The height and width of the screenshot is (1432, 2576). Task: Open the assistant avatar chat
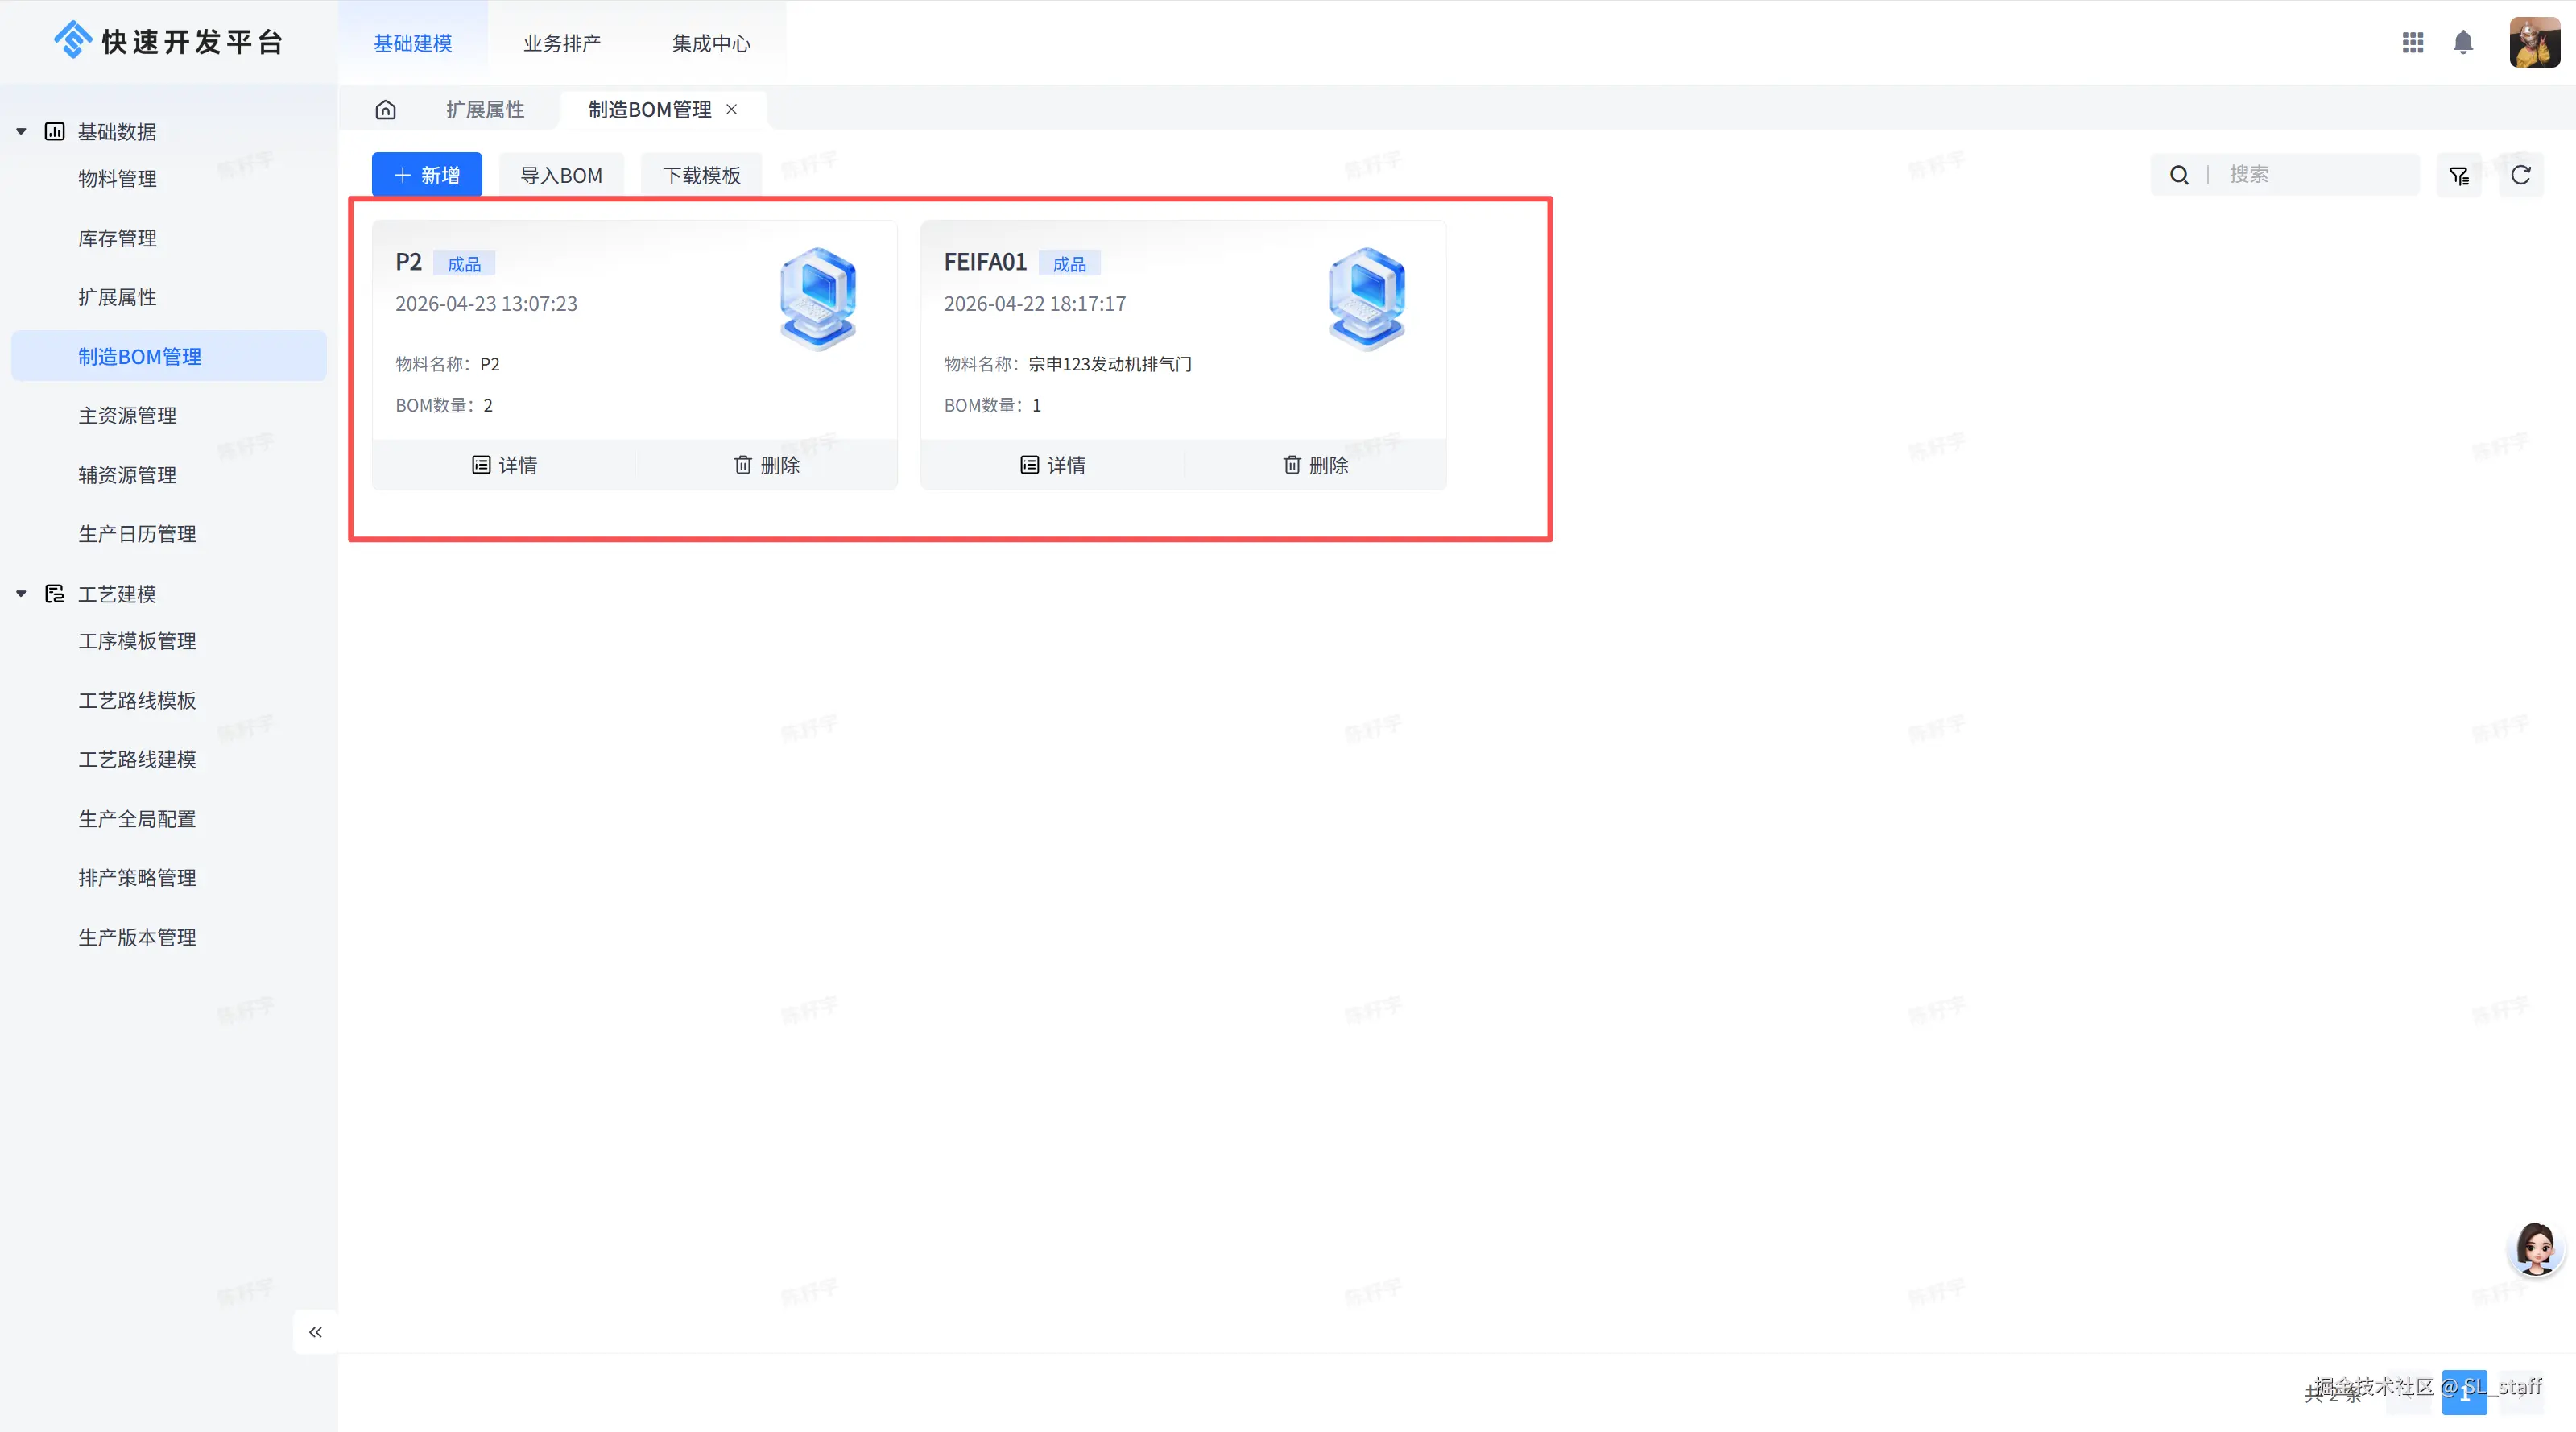pos(2536,1248)
